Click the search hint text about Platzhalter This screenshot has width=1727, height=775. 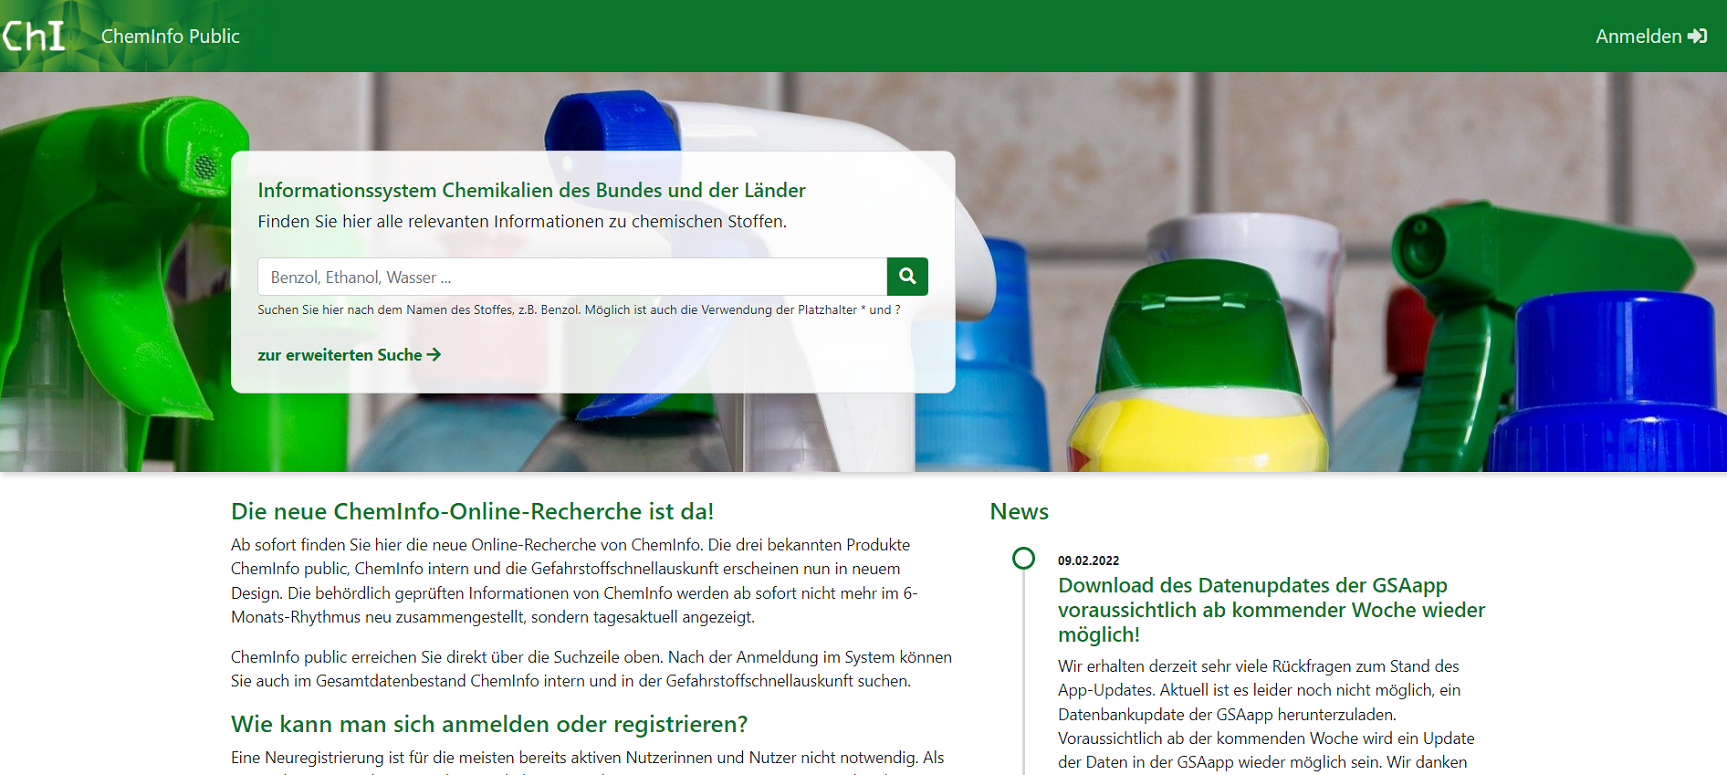pos(578,310)
